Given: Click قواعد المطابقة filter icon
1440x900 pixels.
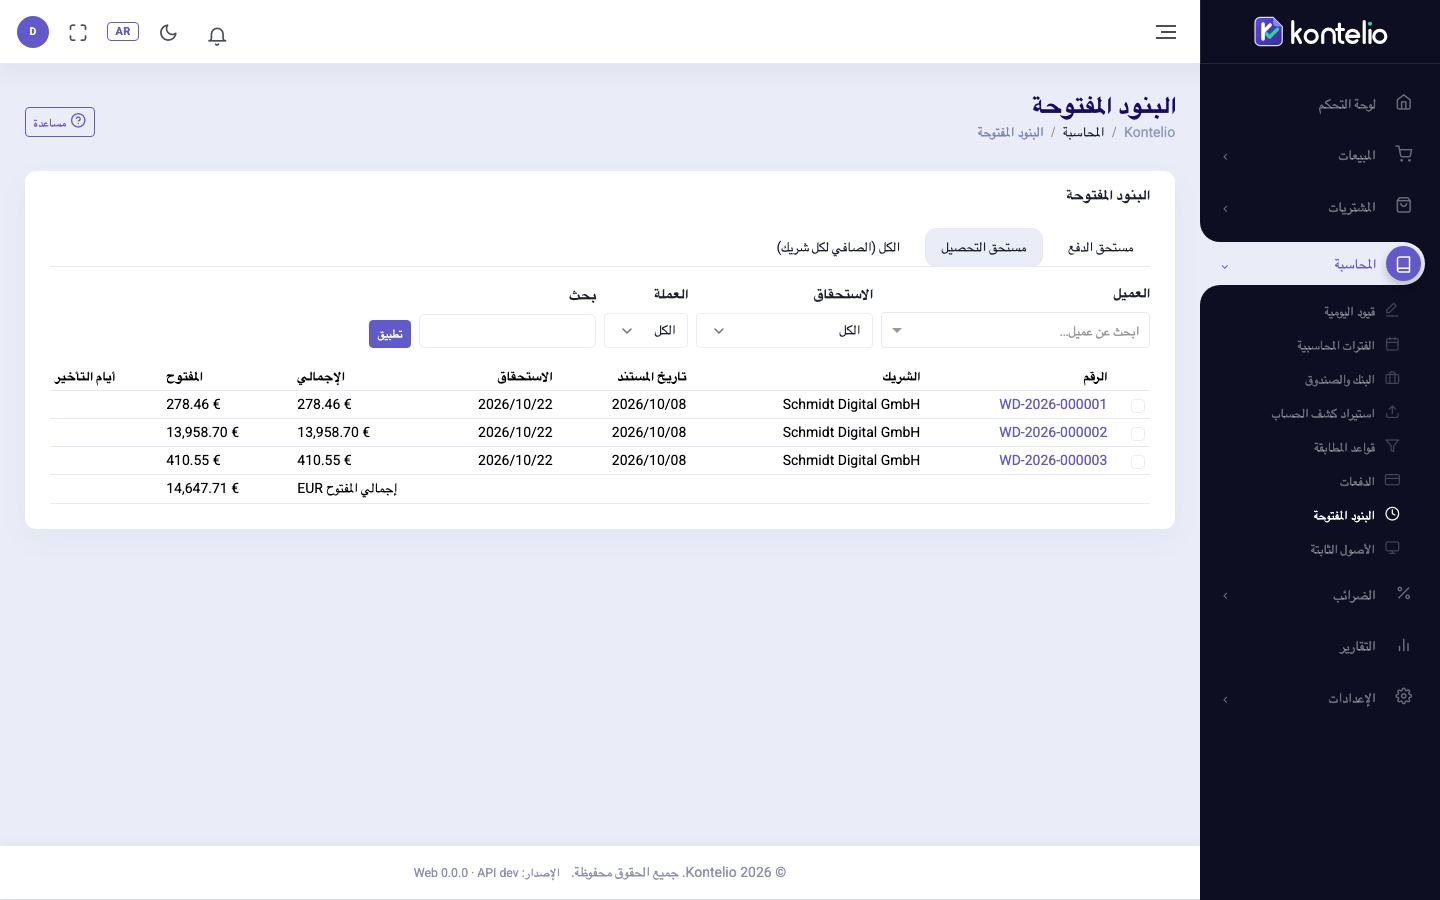Looking at the screenshot, I should [1392, 446].
